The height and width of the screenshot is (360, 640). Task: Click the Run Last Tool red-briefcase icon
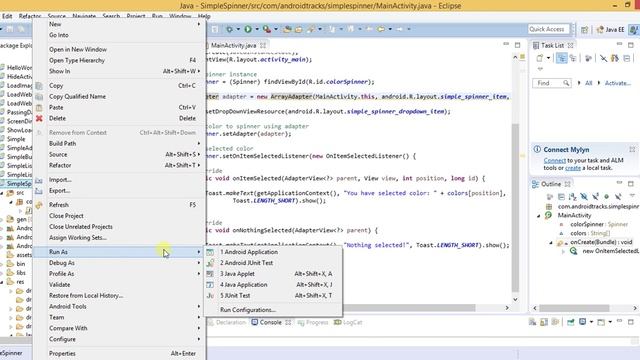coord(267,29)
